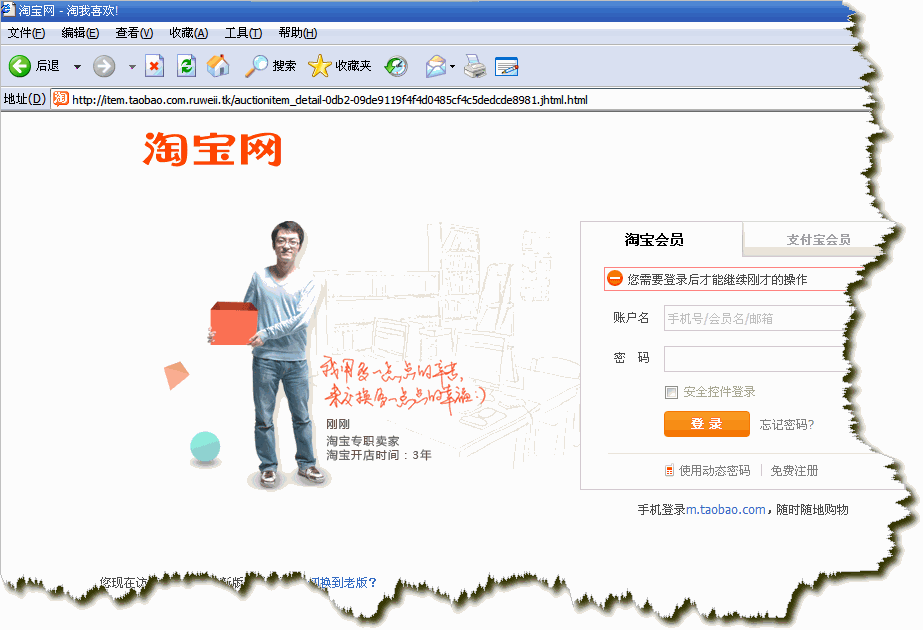The image size is (923, 630).
Task: Click the 免费注册 link
Action: click(795, 470)
